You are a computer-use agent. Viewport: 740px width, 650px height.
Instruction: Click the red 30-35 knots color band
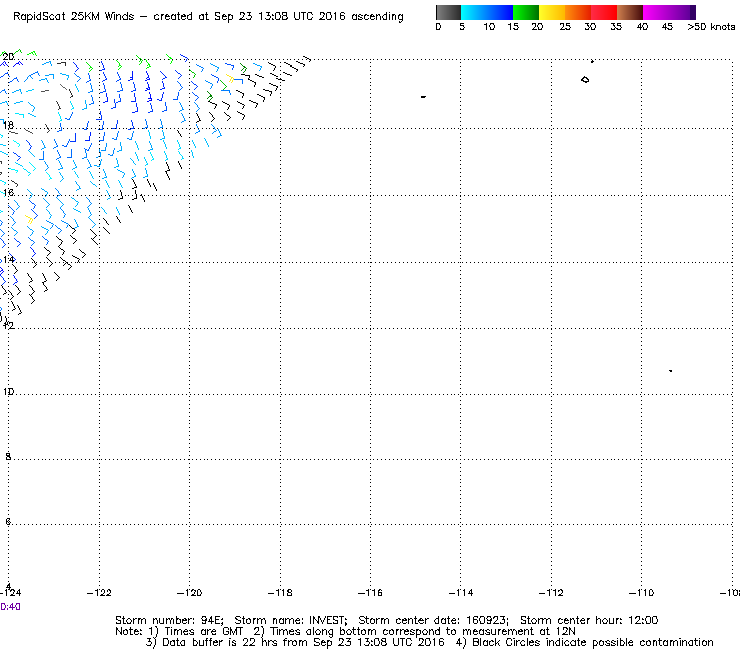[604, 12]
